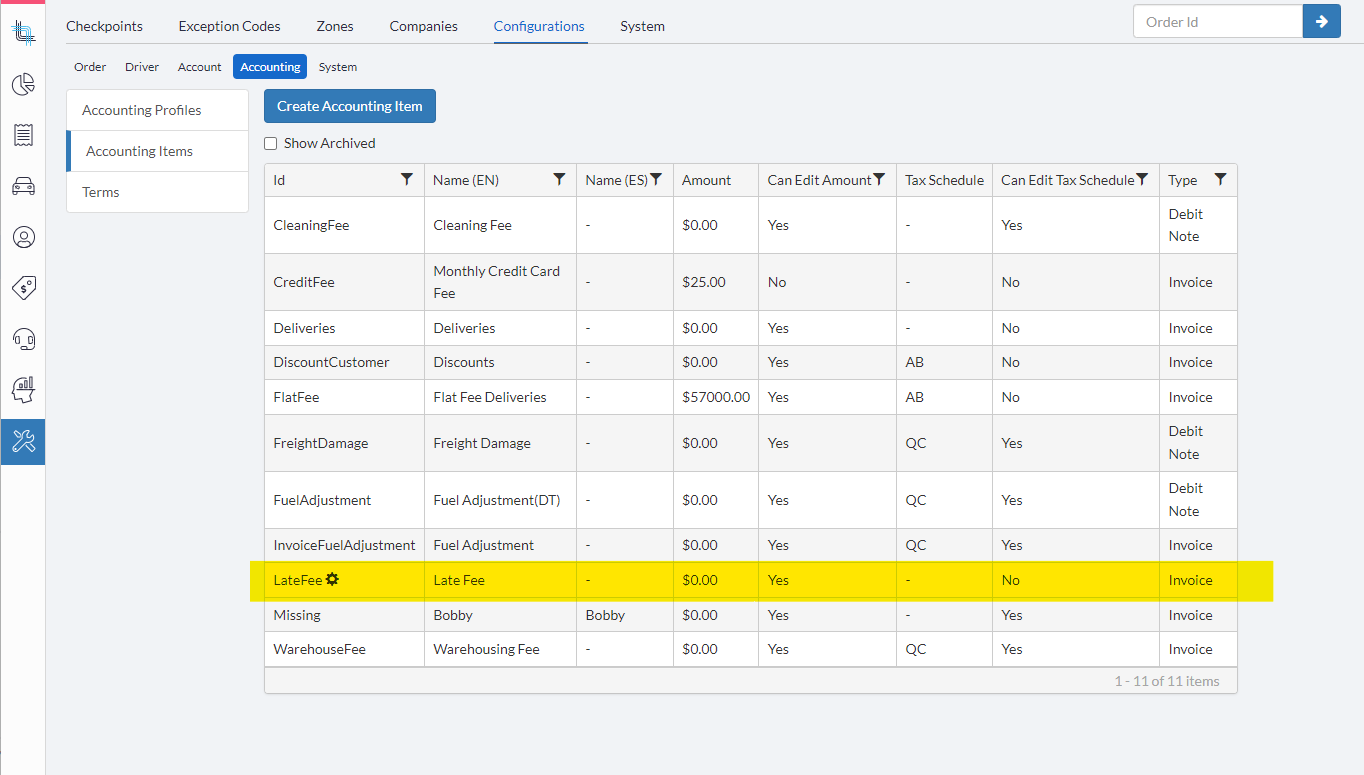Open the wrench tools sidebar icon
The width and height of the screenshot is (1364, 775).
[x=23, y=441]
